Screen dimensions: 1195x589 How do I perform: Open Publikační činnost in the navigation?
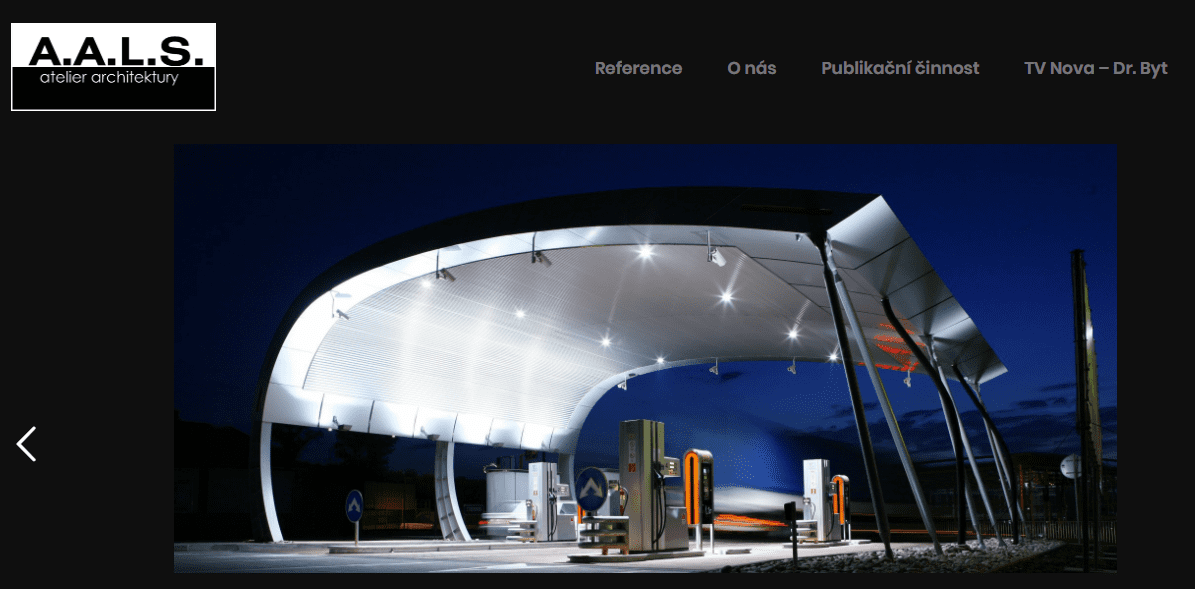[899, 68]
